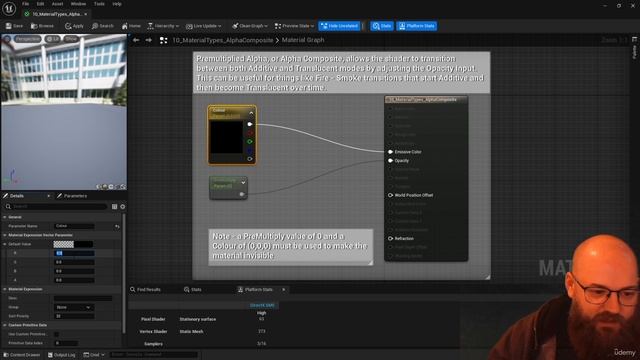640x360 pixels.
Task: Click the Default Value color swatch
Action: pos(73,244)
